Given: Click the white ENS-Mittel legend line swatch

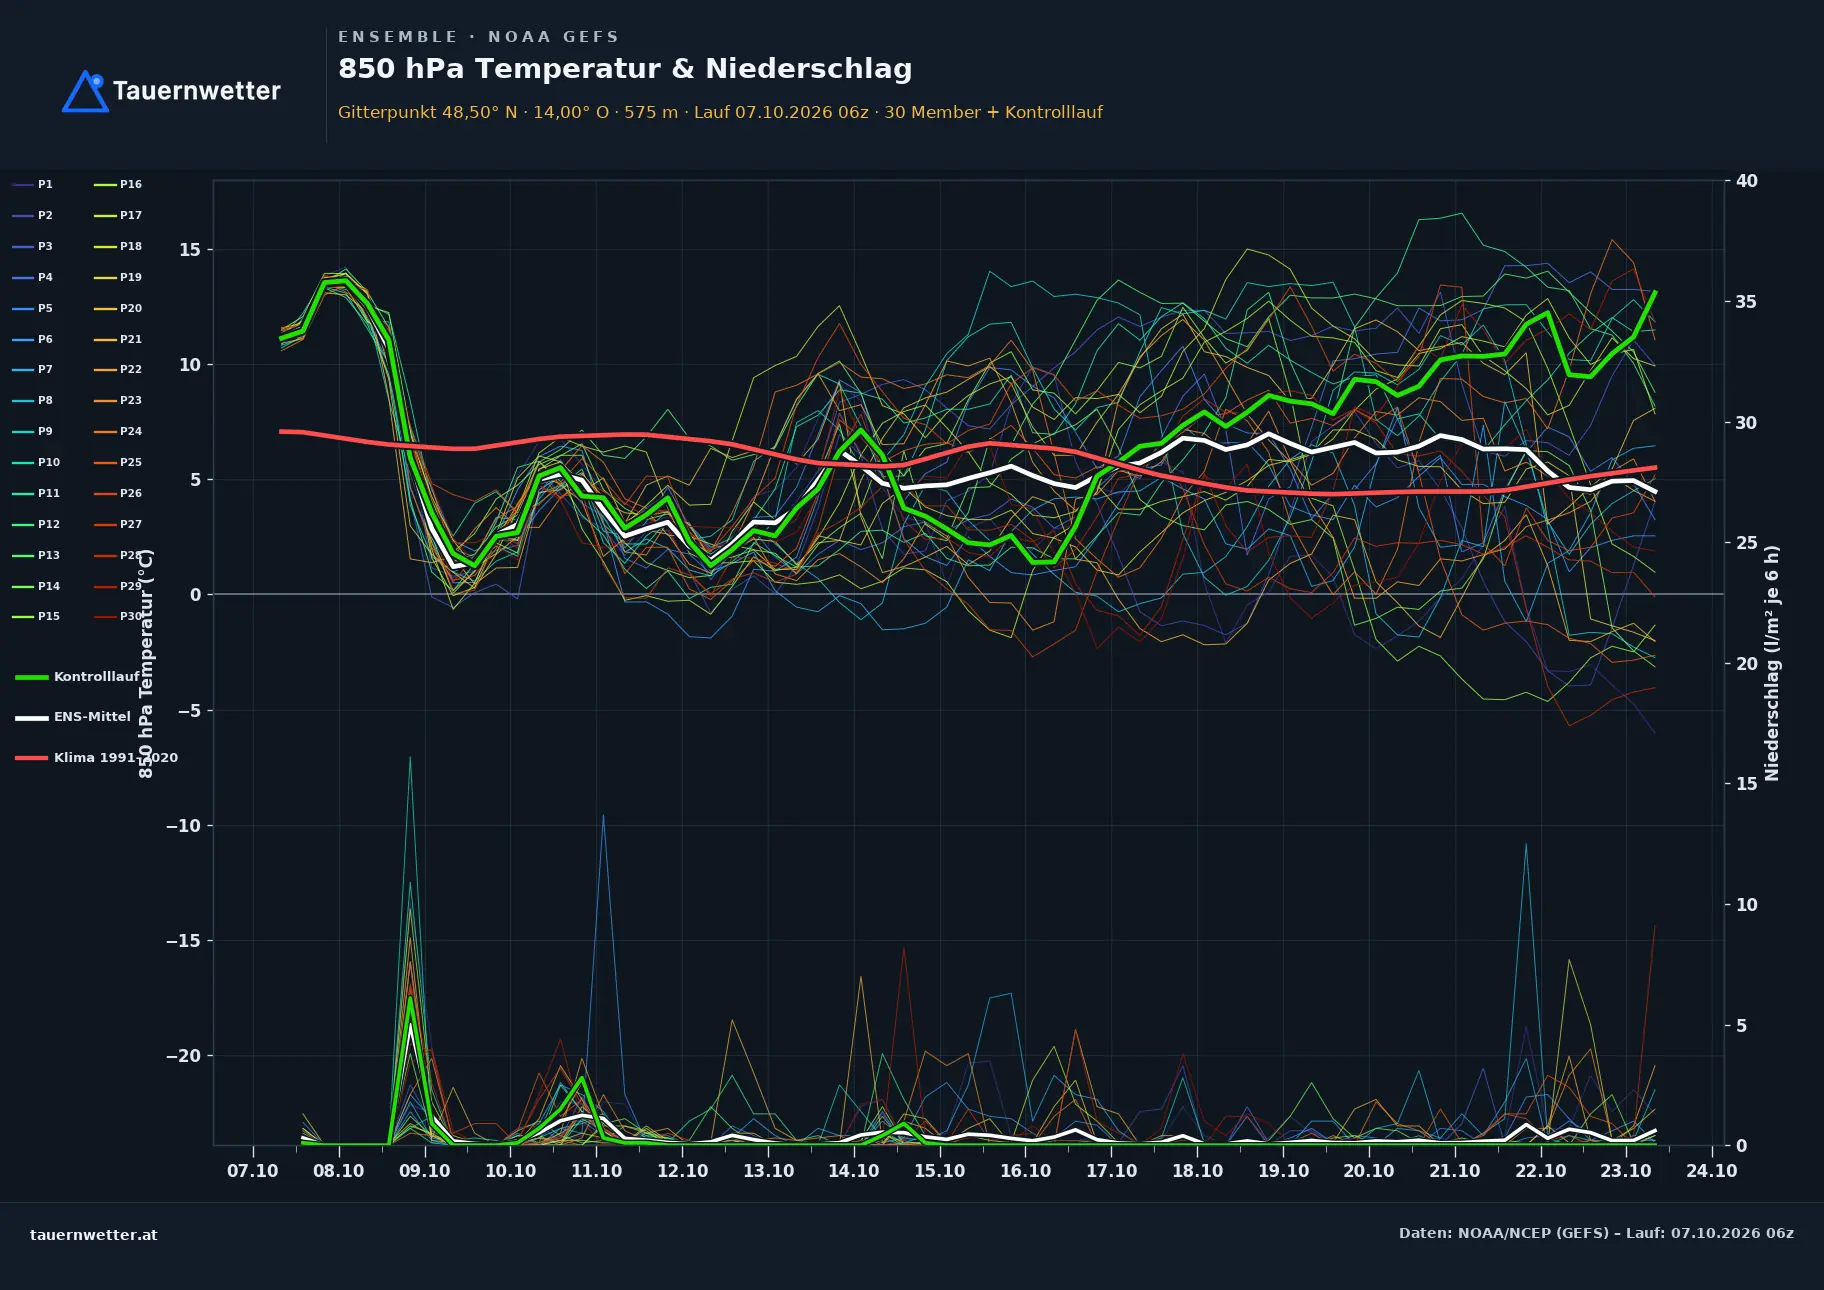Looking at the screenshot, I should 32,717.
